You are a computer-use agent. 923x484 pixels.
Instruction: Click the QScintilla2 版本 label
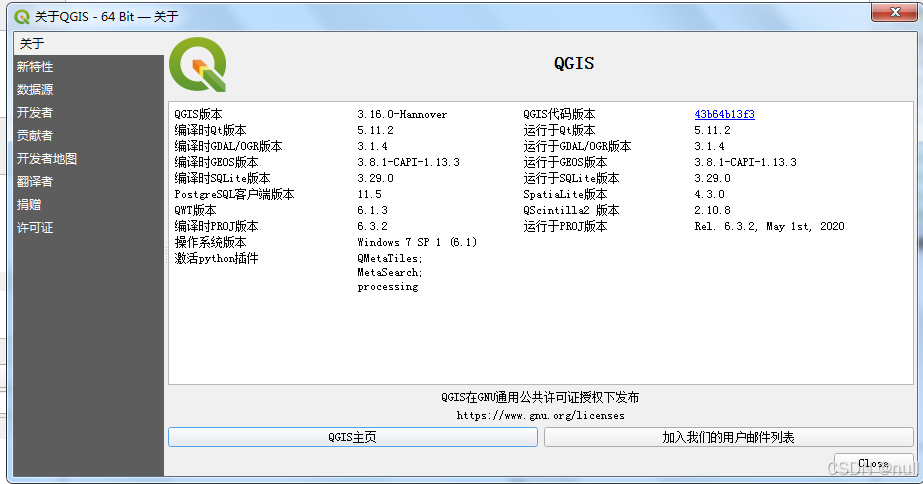tap(571, 210)
